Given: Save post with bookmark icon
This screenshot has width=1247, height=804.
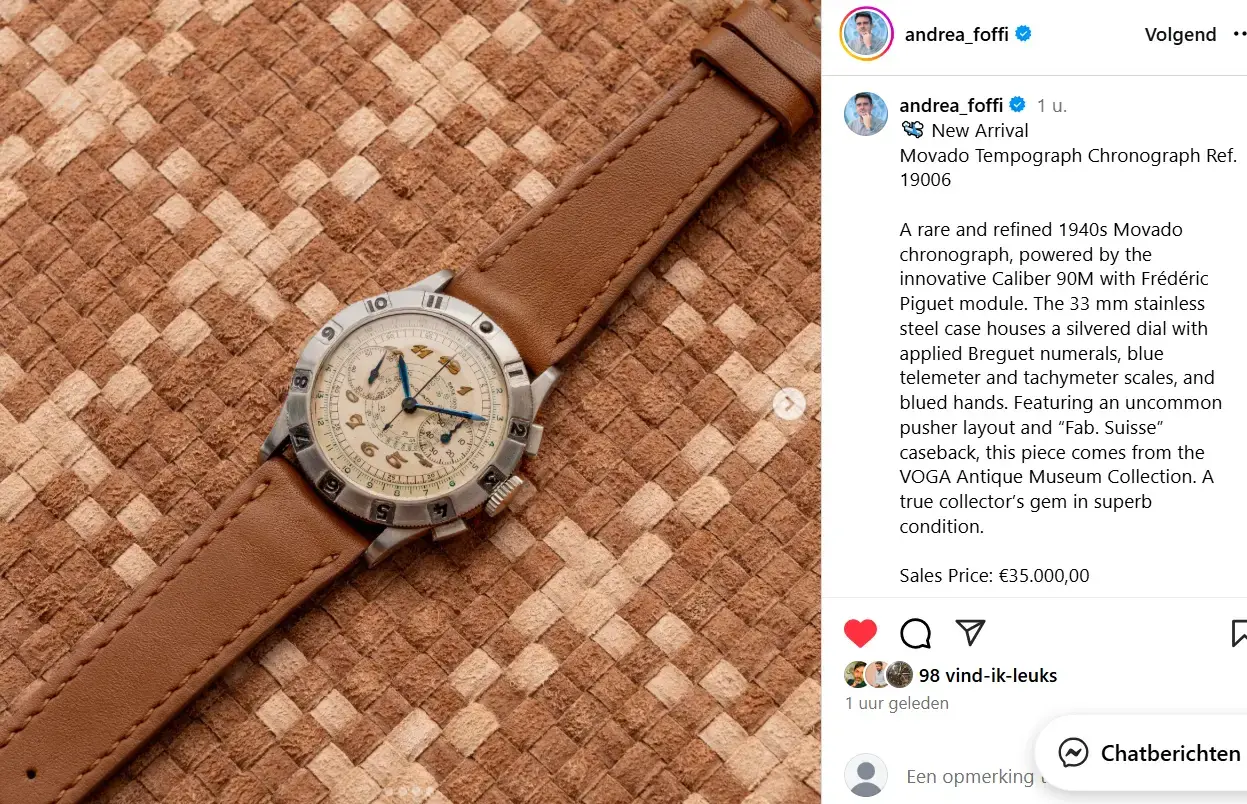Looking at the screenshot, I should (x=1238, y=633).
